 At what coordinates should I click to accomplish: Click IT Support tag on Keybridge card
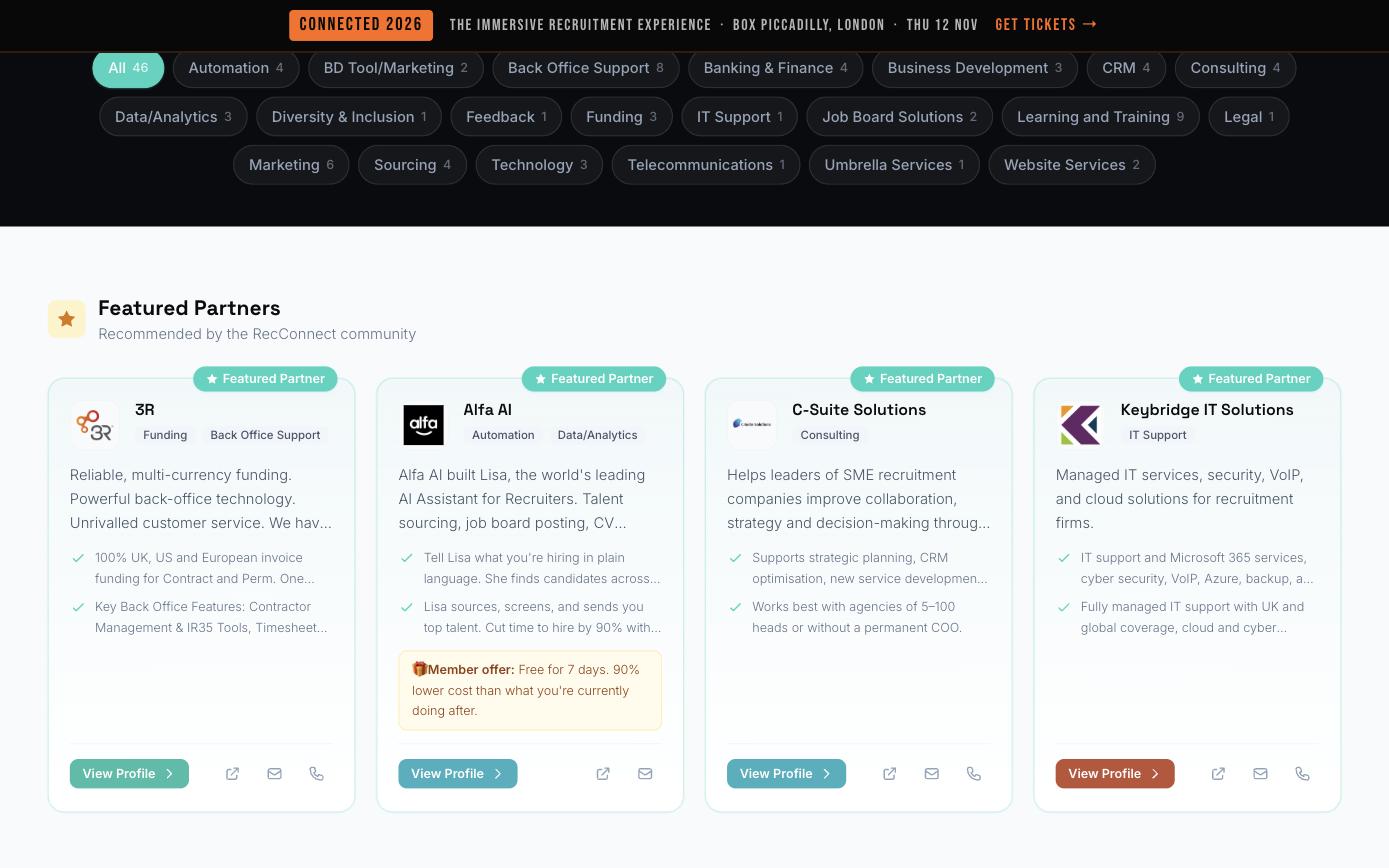point(1158,435)
